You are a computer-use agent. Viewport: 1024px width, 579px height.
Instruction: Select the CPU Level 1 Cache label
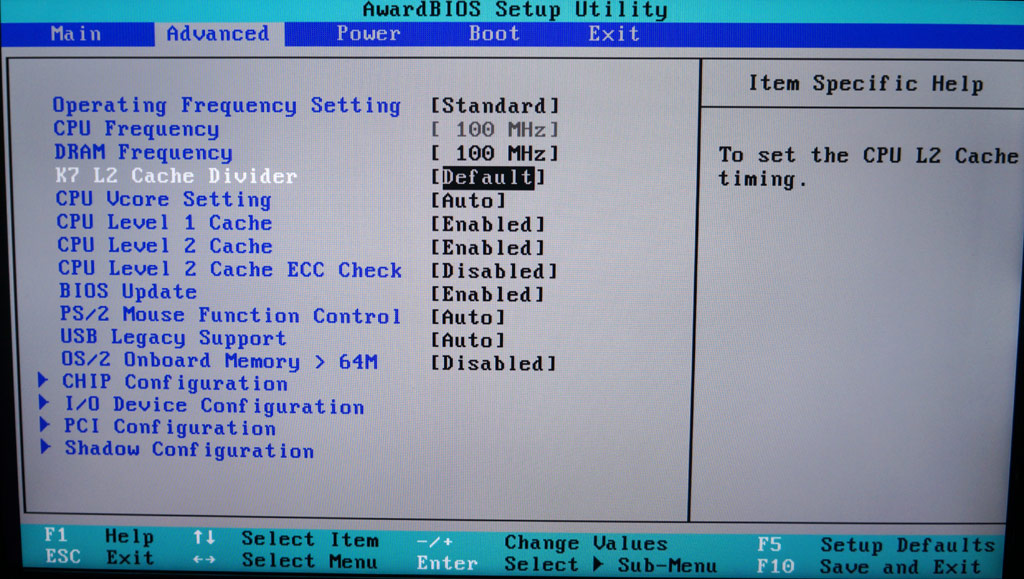(x=164, y=223)
